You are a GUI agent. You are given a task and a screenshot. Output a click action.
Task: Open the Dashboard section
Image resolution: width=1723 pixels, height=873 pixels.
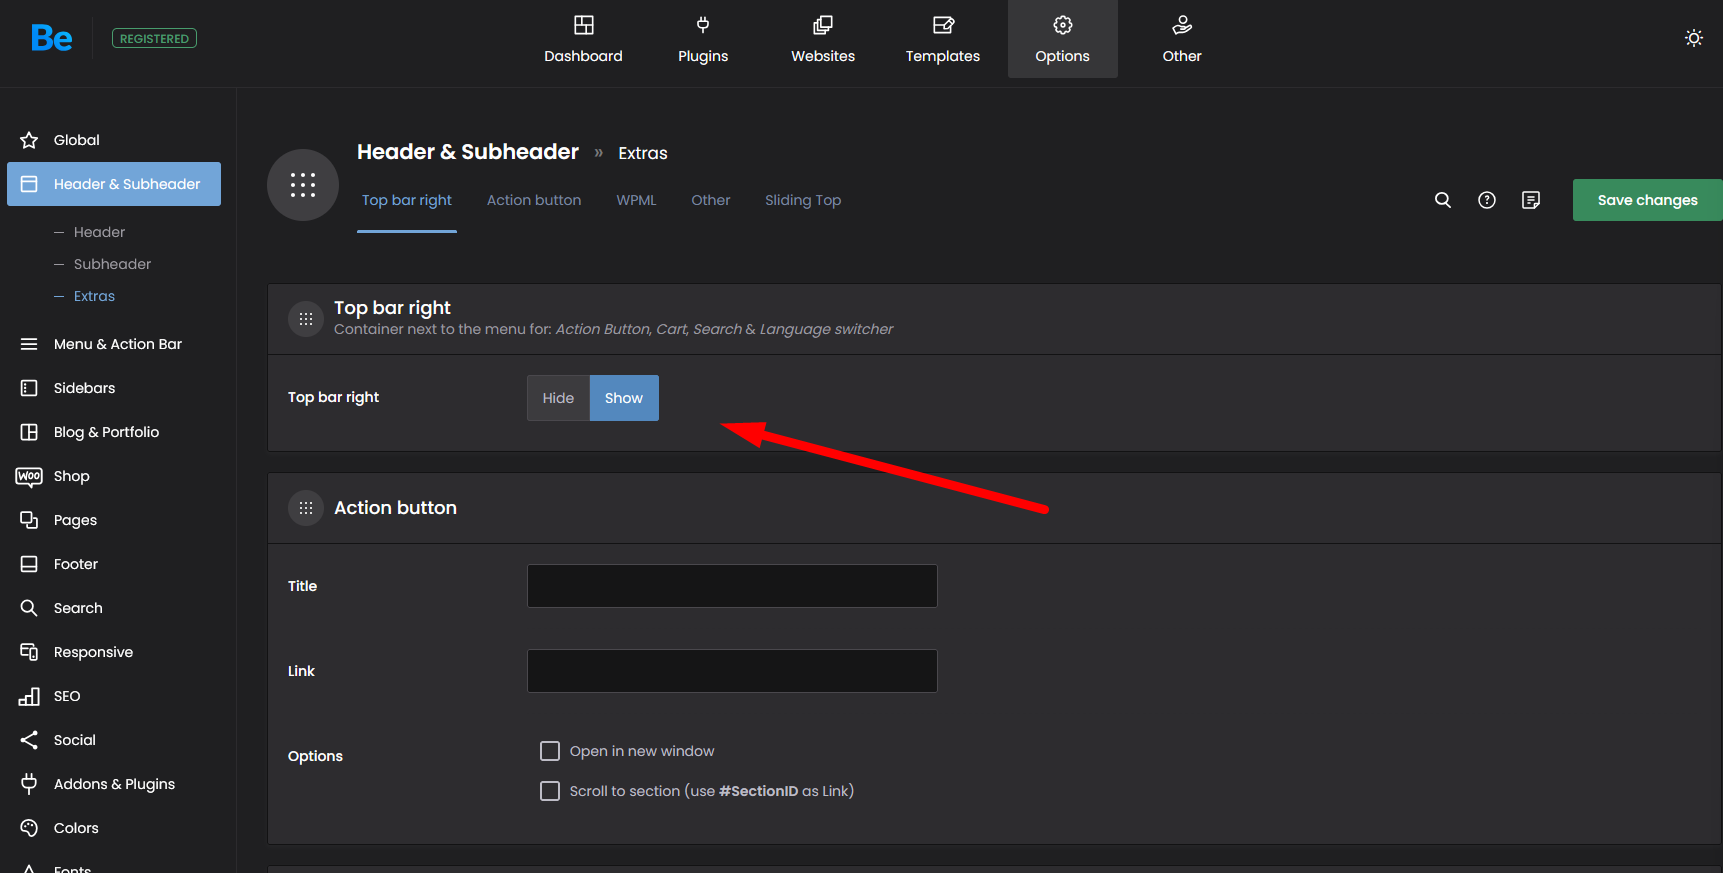coord(583,39)
